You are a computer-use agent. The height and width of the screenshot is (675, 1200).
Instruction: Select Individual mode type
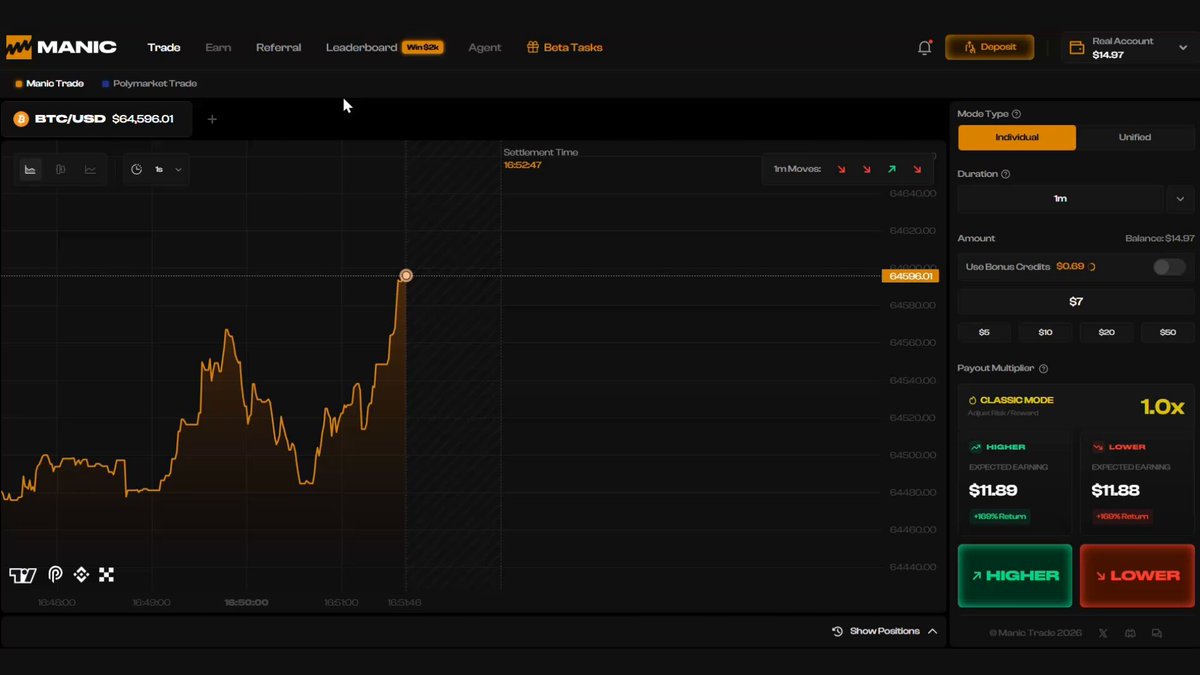tap(1017, 138)
